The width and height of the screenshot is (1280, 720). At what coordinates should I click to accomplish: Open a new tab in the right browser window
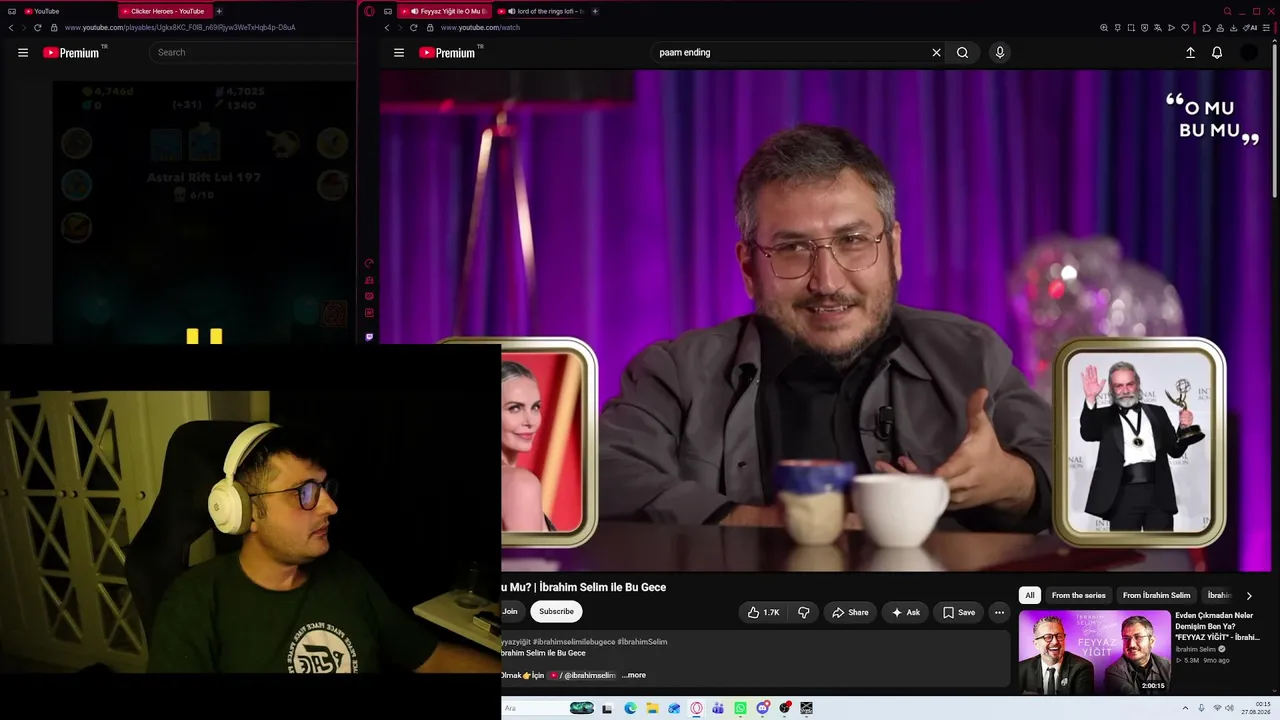pos(595,11)
